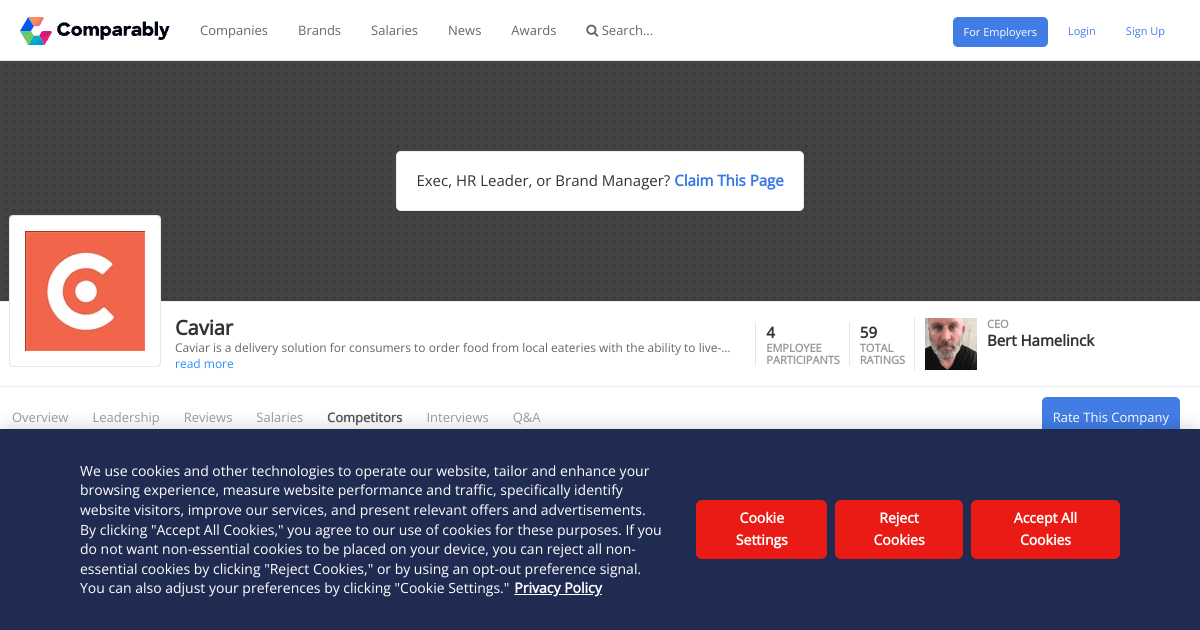This screenshot has width=1200, height=630.
Task: Open the Sign Up link
Action: [x=1145, y=32]
